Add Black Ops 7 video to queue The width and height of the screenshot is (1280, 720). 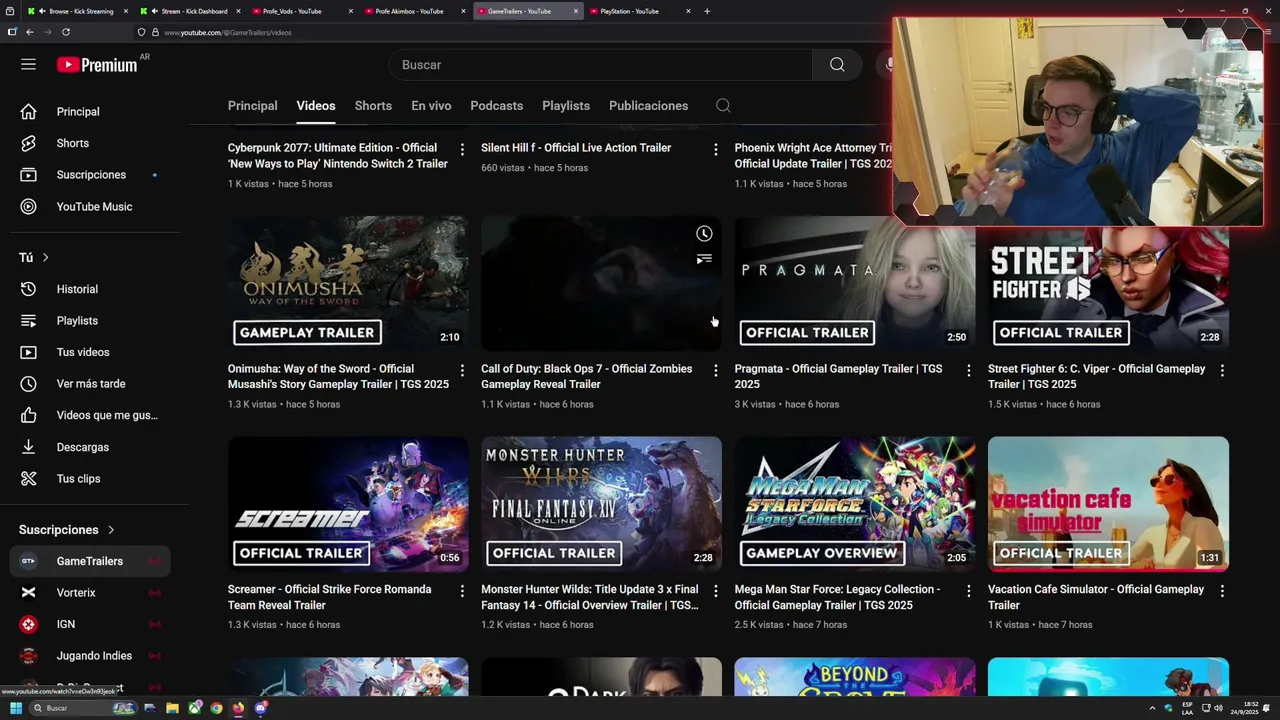704,259
